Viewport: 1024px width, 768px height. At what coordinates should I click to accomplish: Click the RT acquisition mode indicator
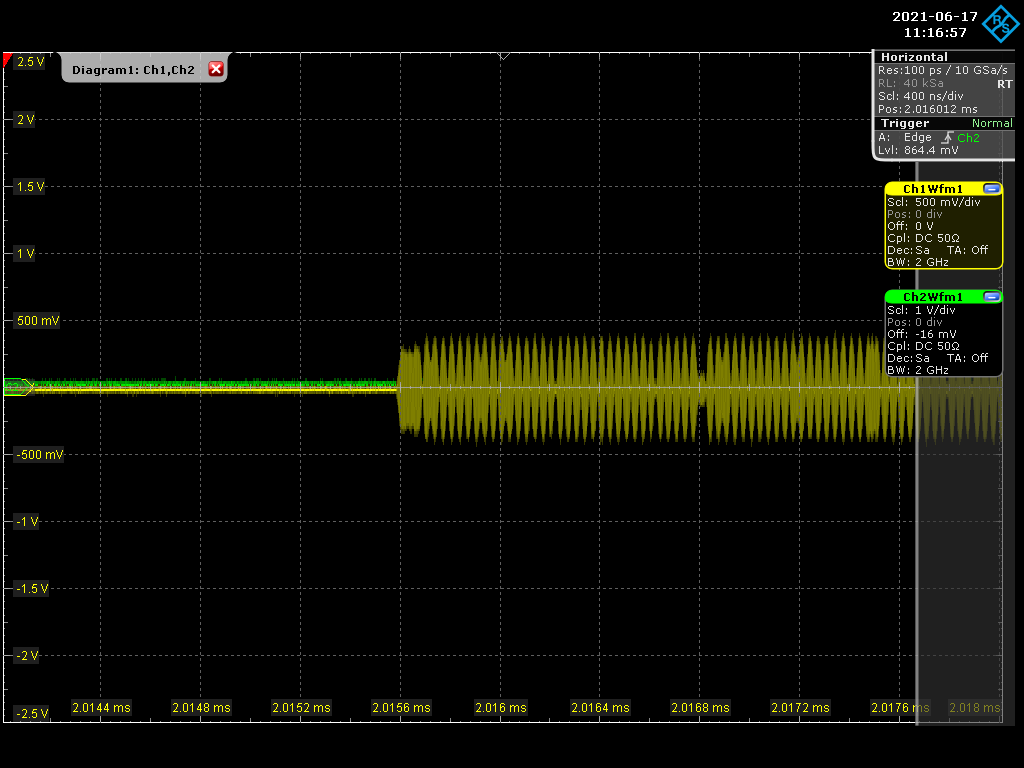[x=1004, y=84]
